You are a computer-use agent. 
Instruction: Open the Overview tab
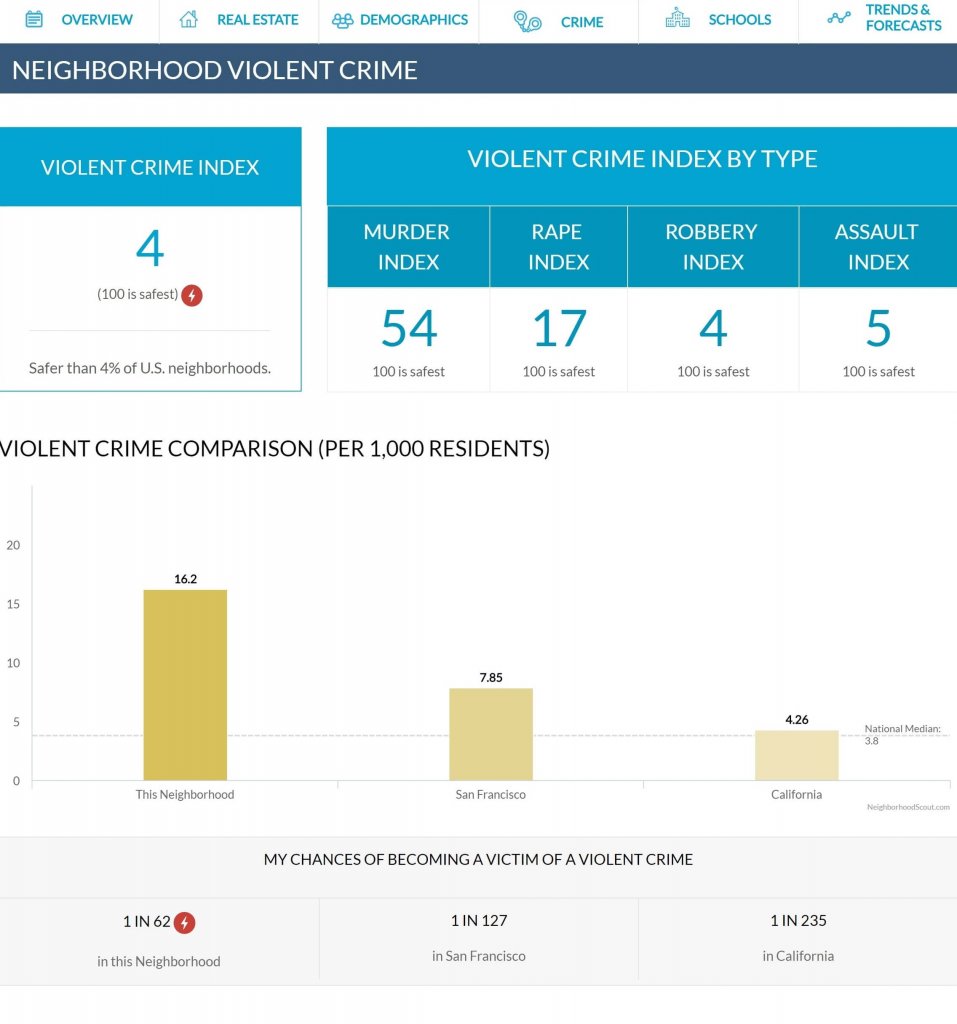pyautogui.click(x=97, y=20)
